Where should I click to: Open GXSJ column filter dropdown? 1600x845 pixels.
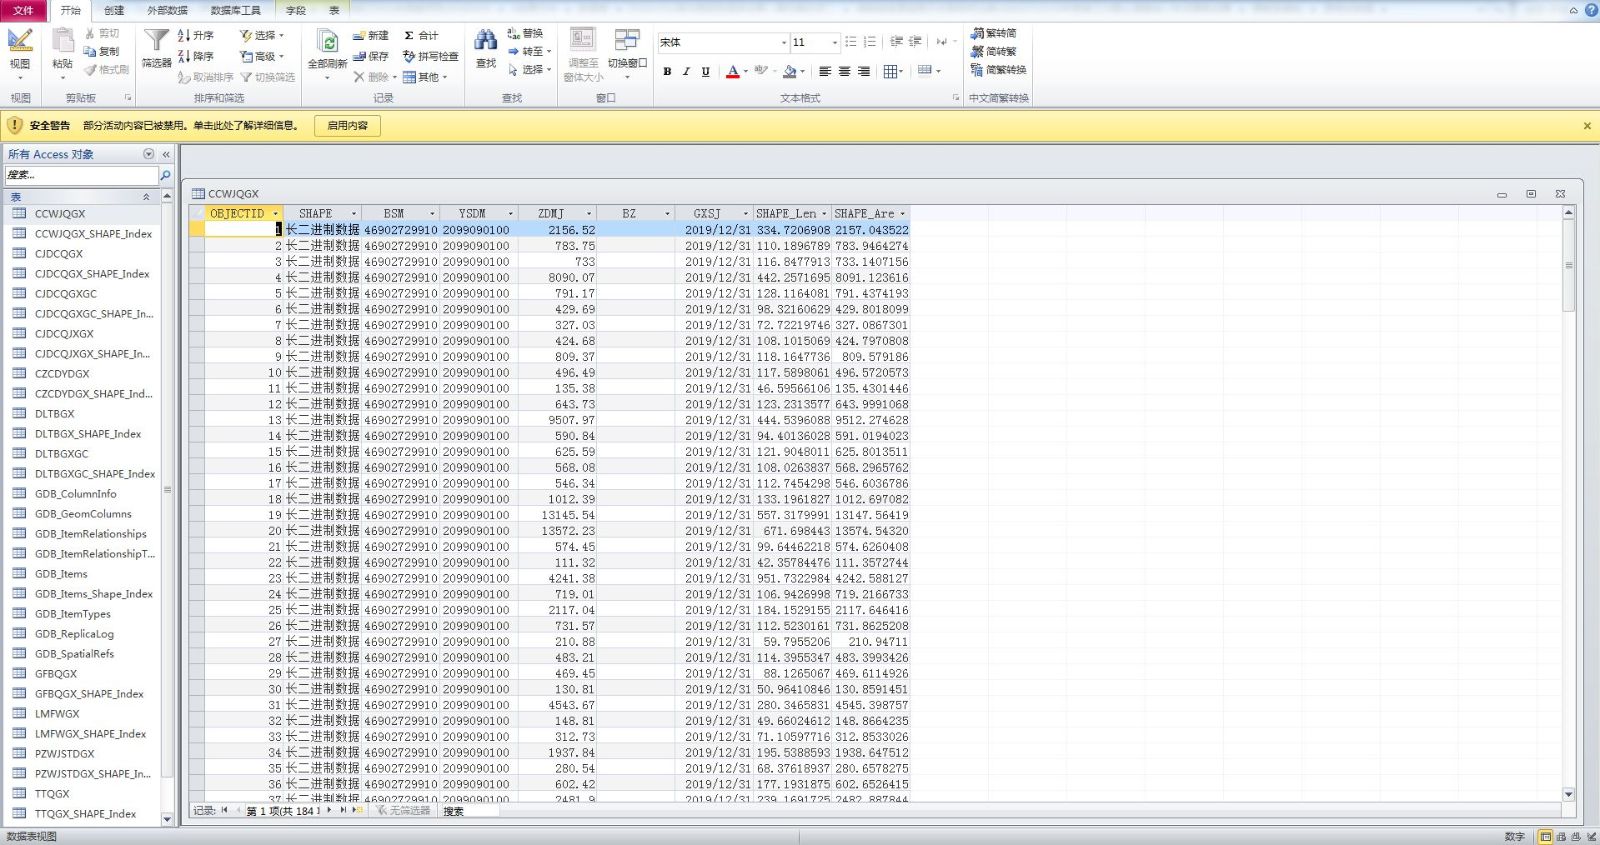tap(746, 213)
